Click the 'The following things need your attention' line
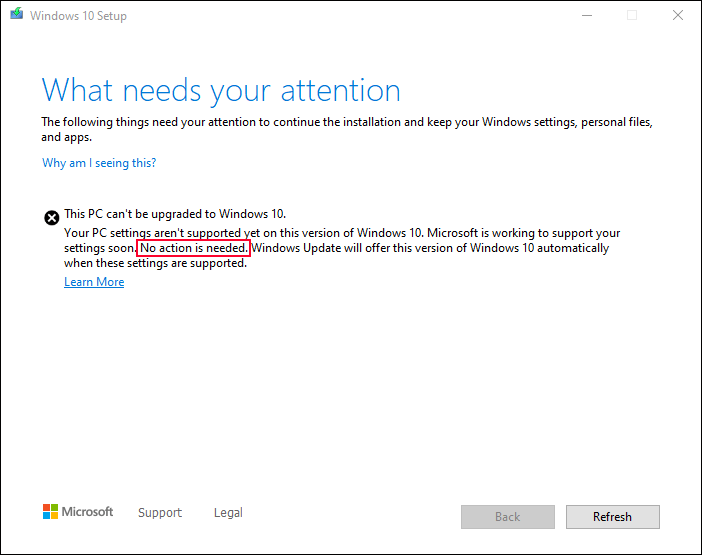The height and width of the screenshot is (555, 702). [x=347, y=122]
